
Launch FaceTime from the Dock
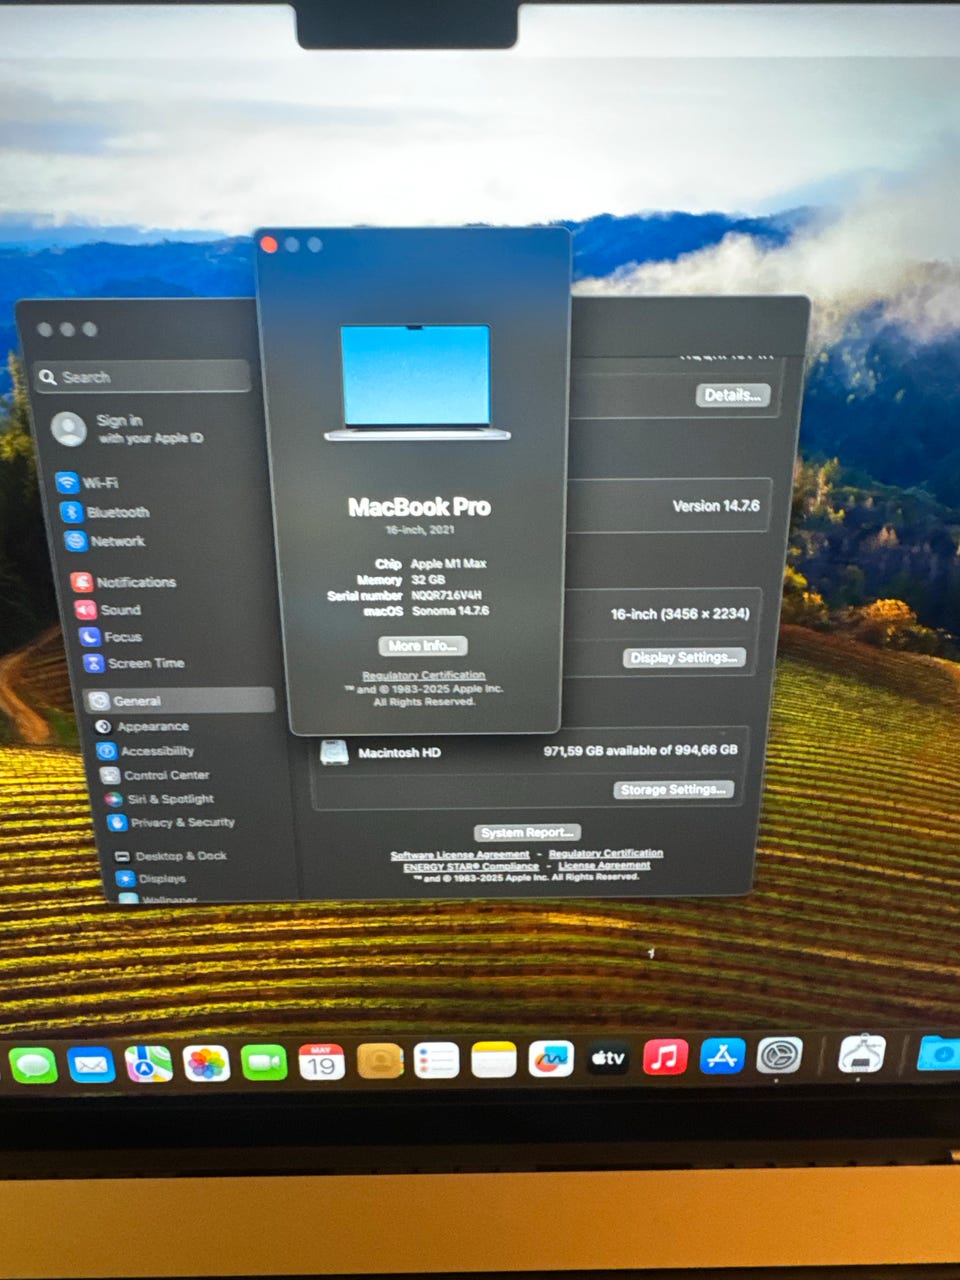coord(264,1062)
